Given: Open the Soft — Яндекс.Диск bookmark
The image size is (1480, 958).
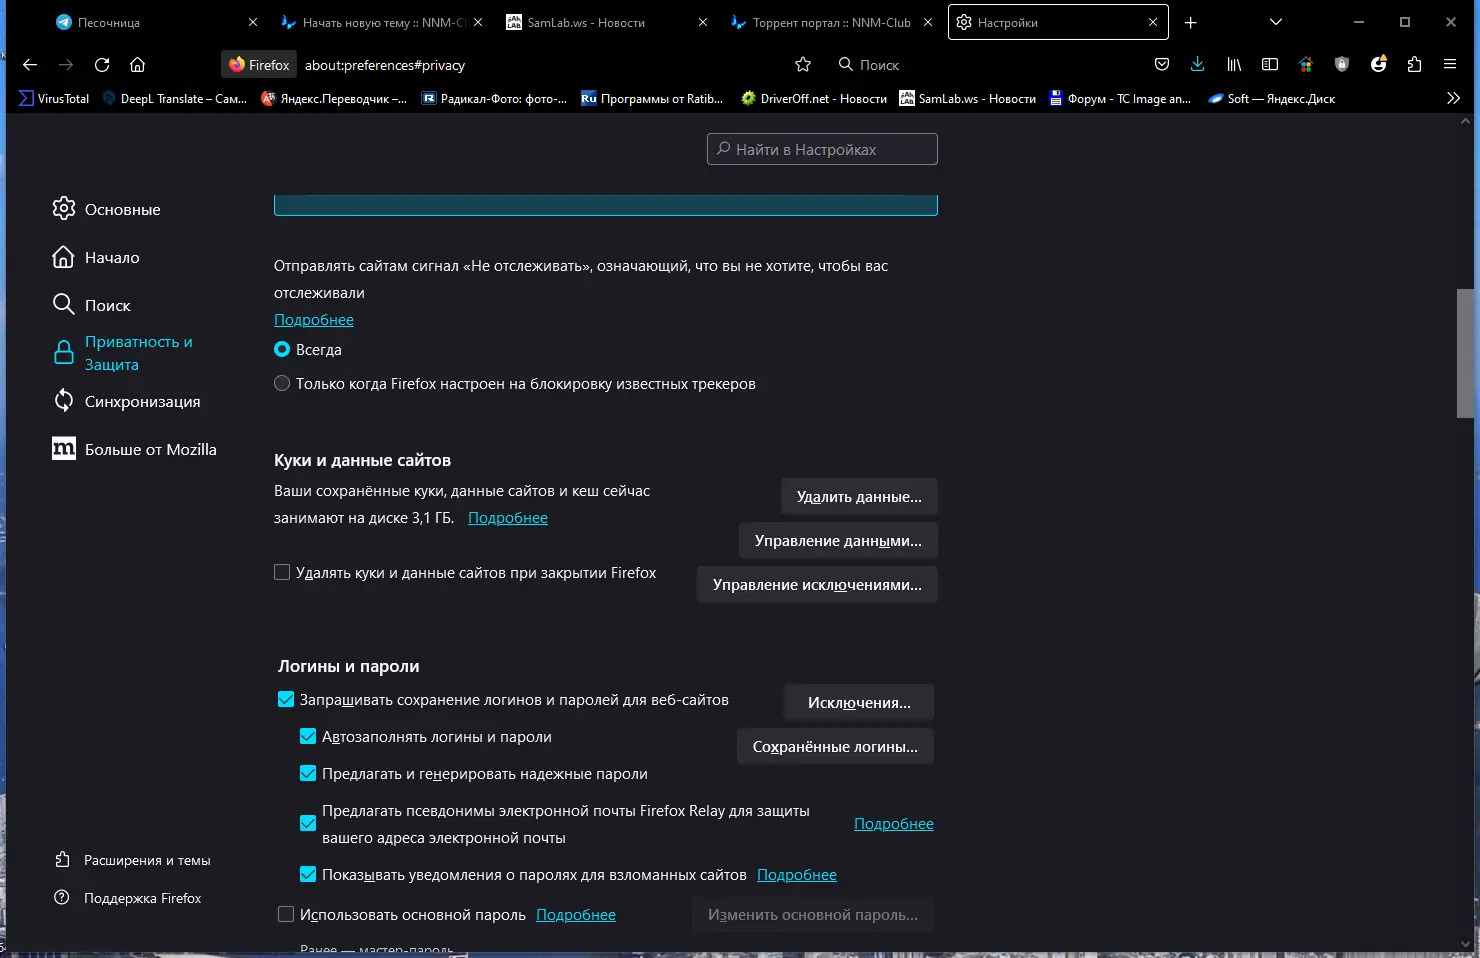Looking at the screenshot, I should [1271, 99].
